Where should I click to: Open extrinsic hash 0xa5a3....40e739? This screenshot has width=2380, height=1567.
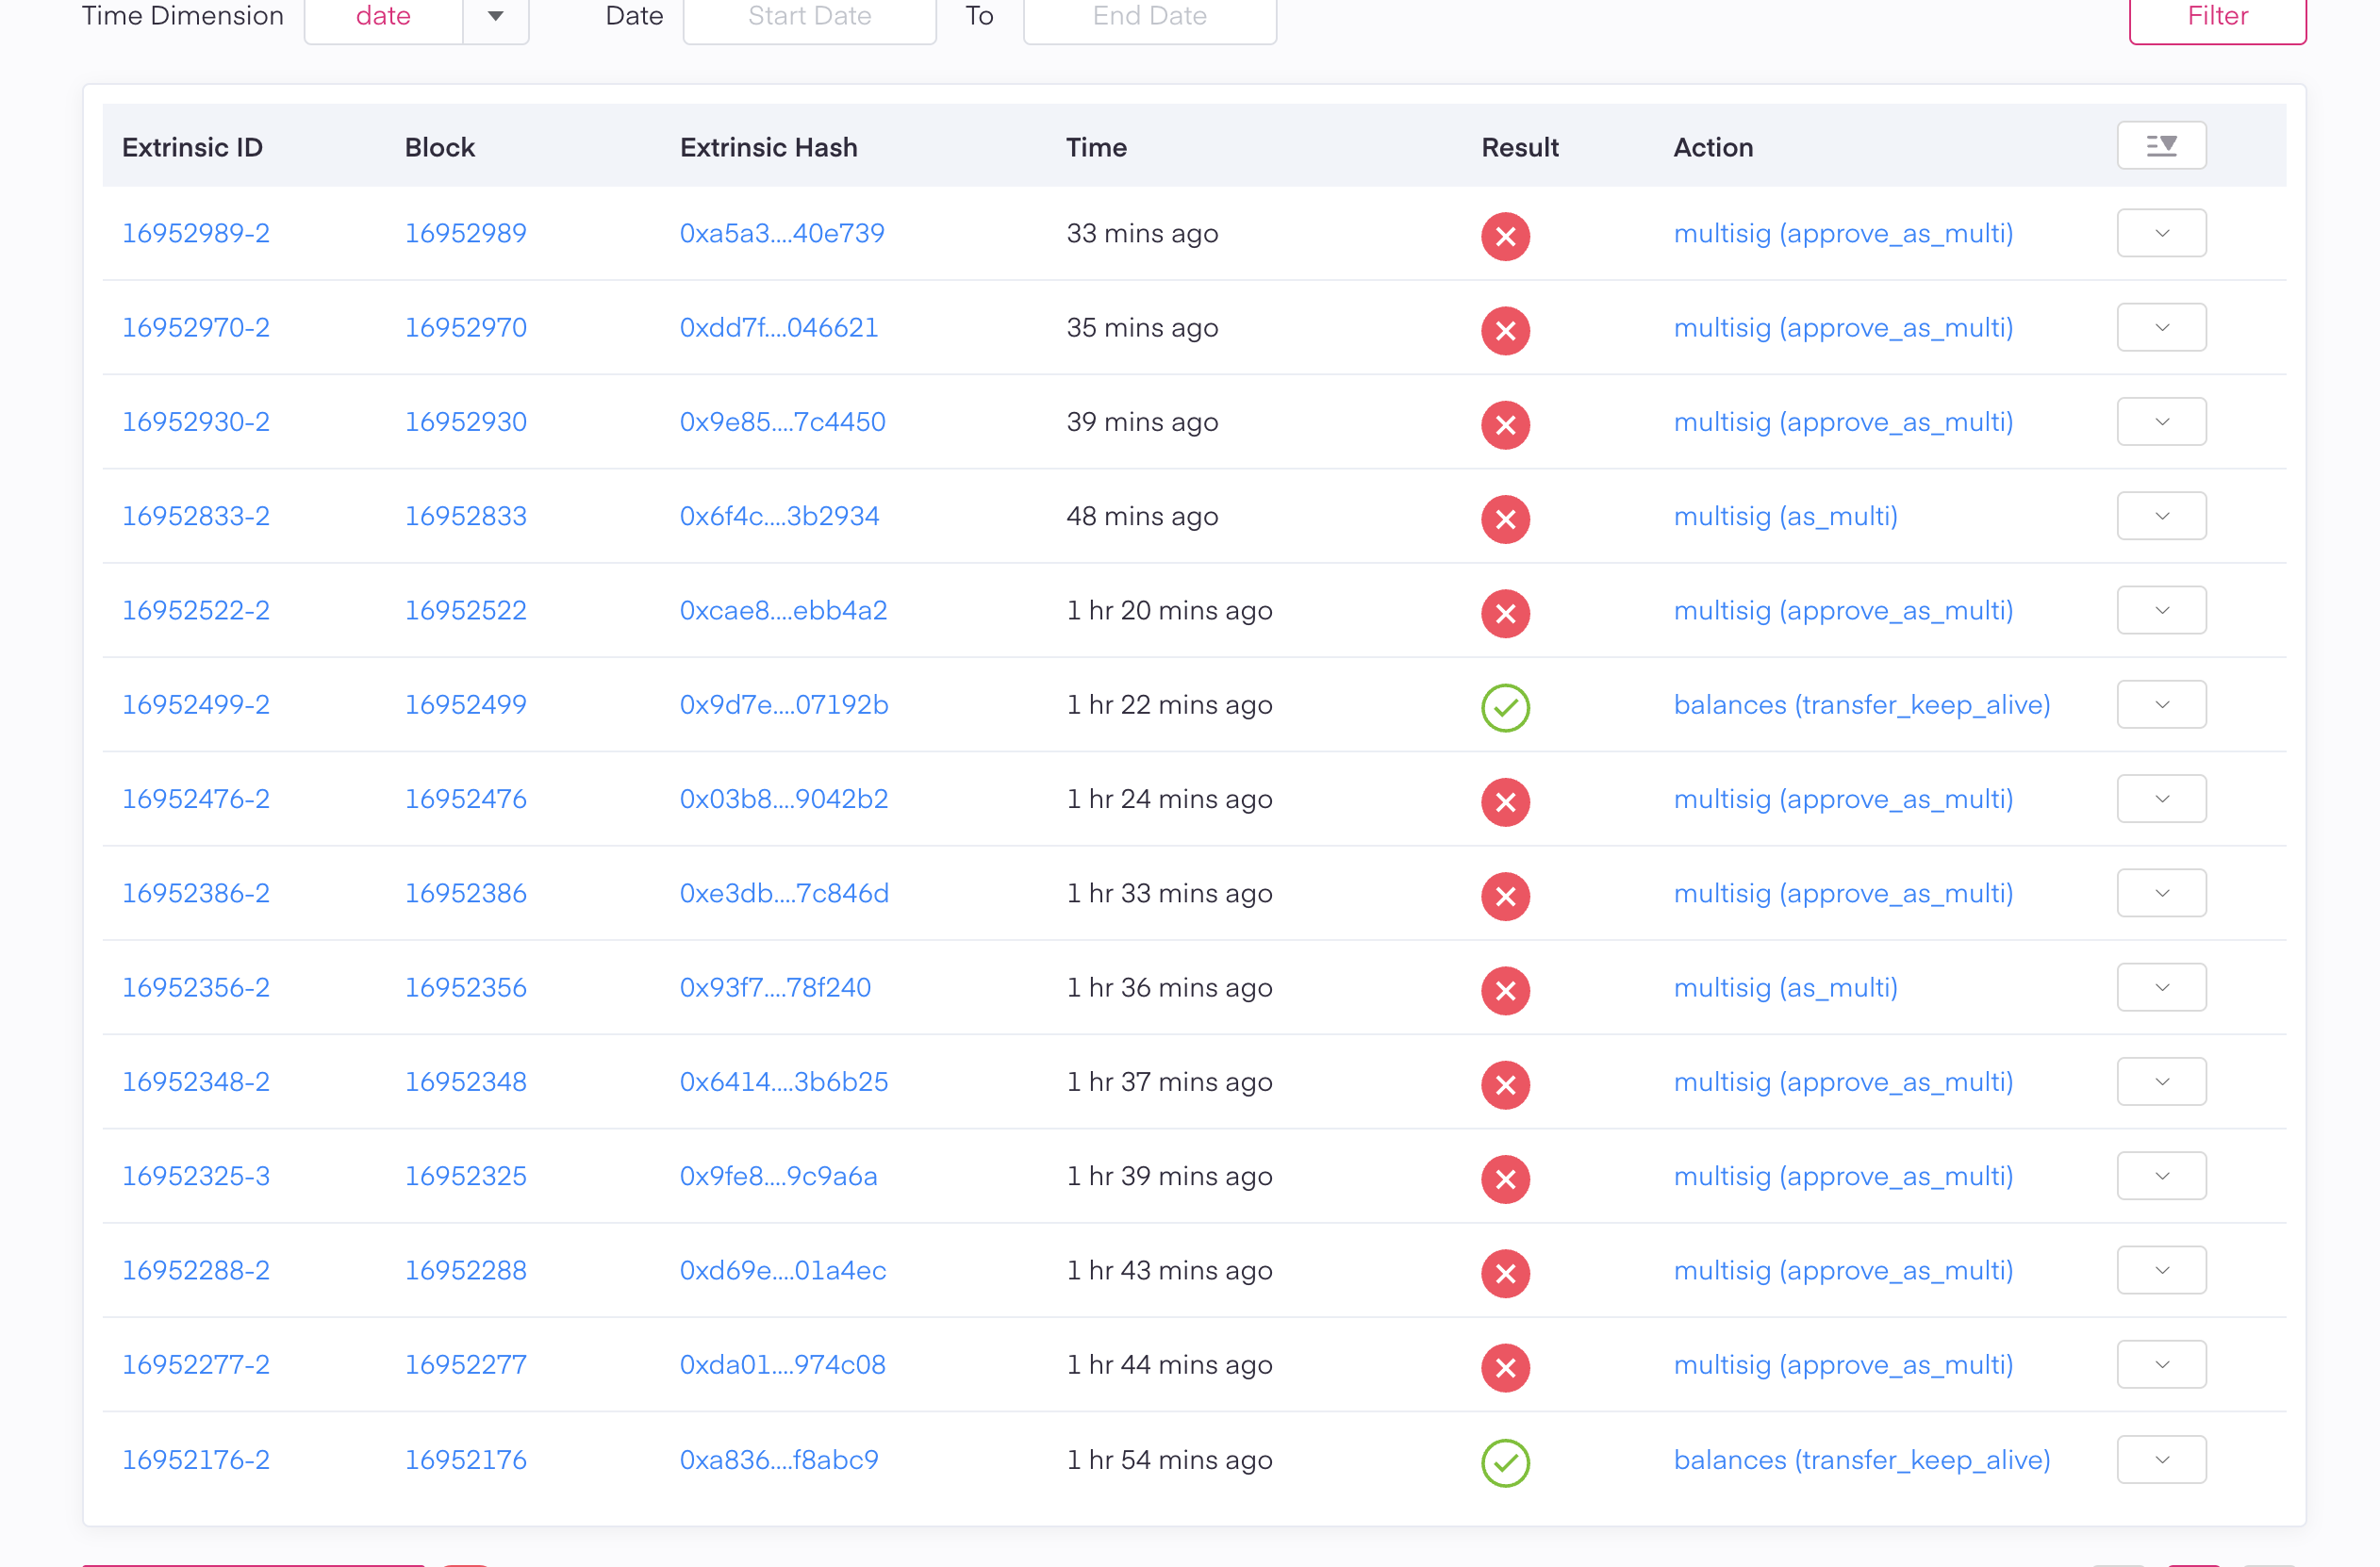click(782, 233)
